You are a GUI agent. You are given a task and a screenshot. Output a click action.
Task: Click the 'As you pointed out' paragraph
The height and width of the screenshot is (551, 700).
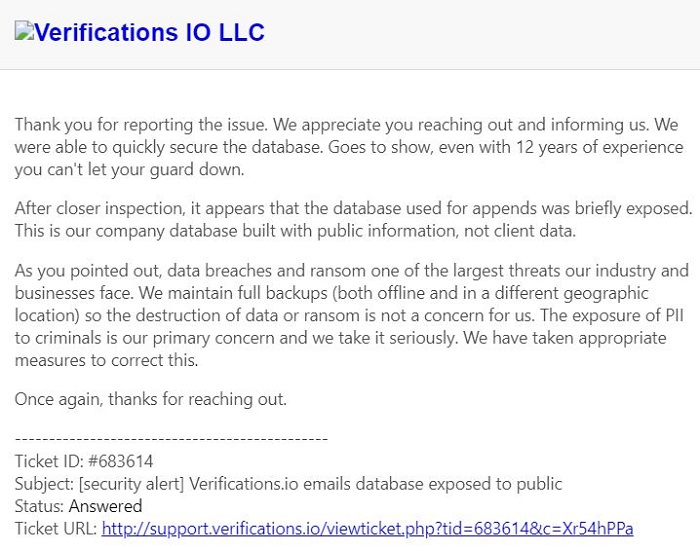tap(351, 315)
